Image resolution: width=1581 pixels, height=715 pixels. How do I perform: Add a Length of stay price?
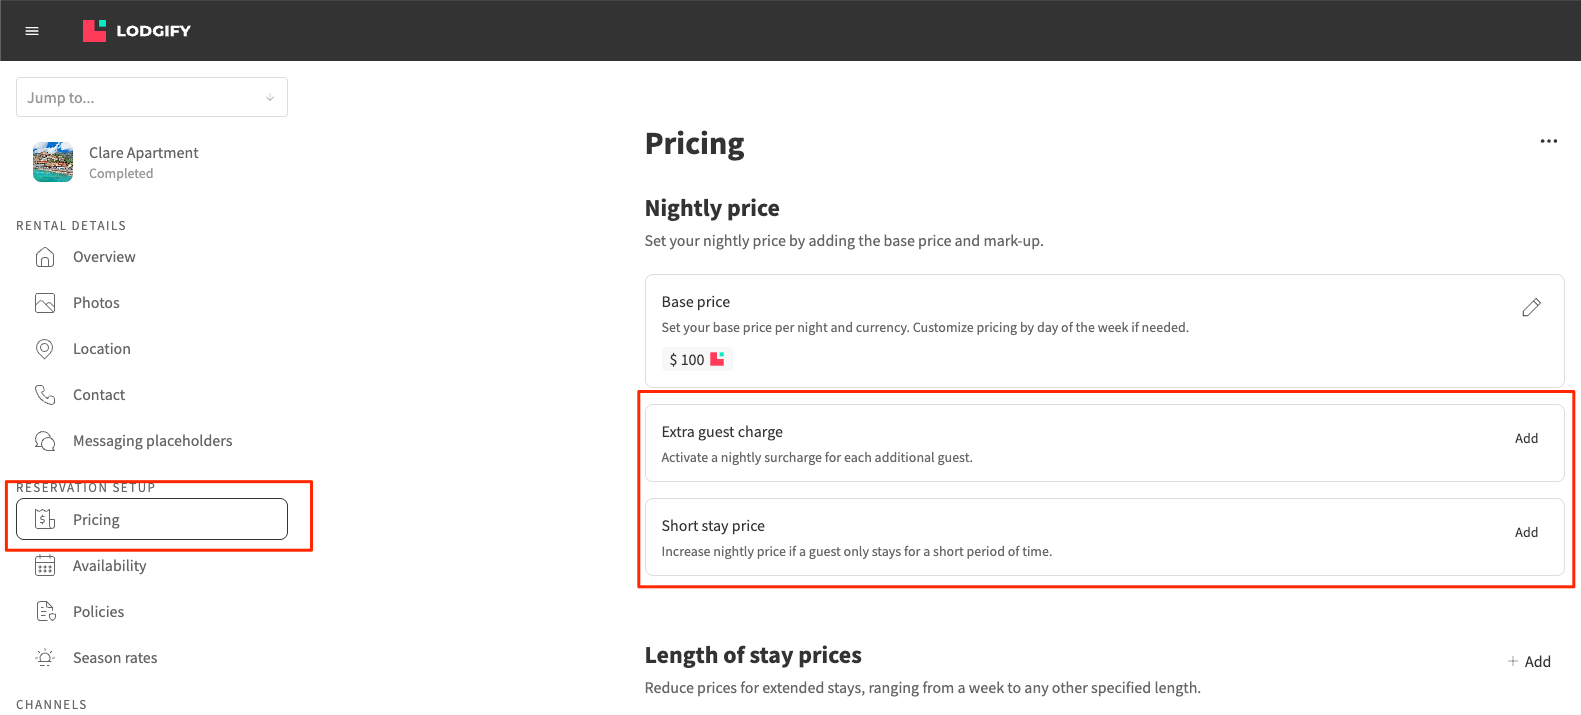pyautogui.click(x=1529, y=662)
